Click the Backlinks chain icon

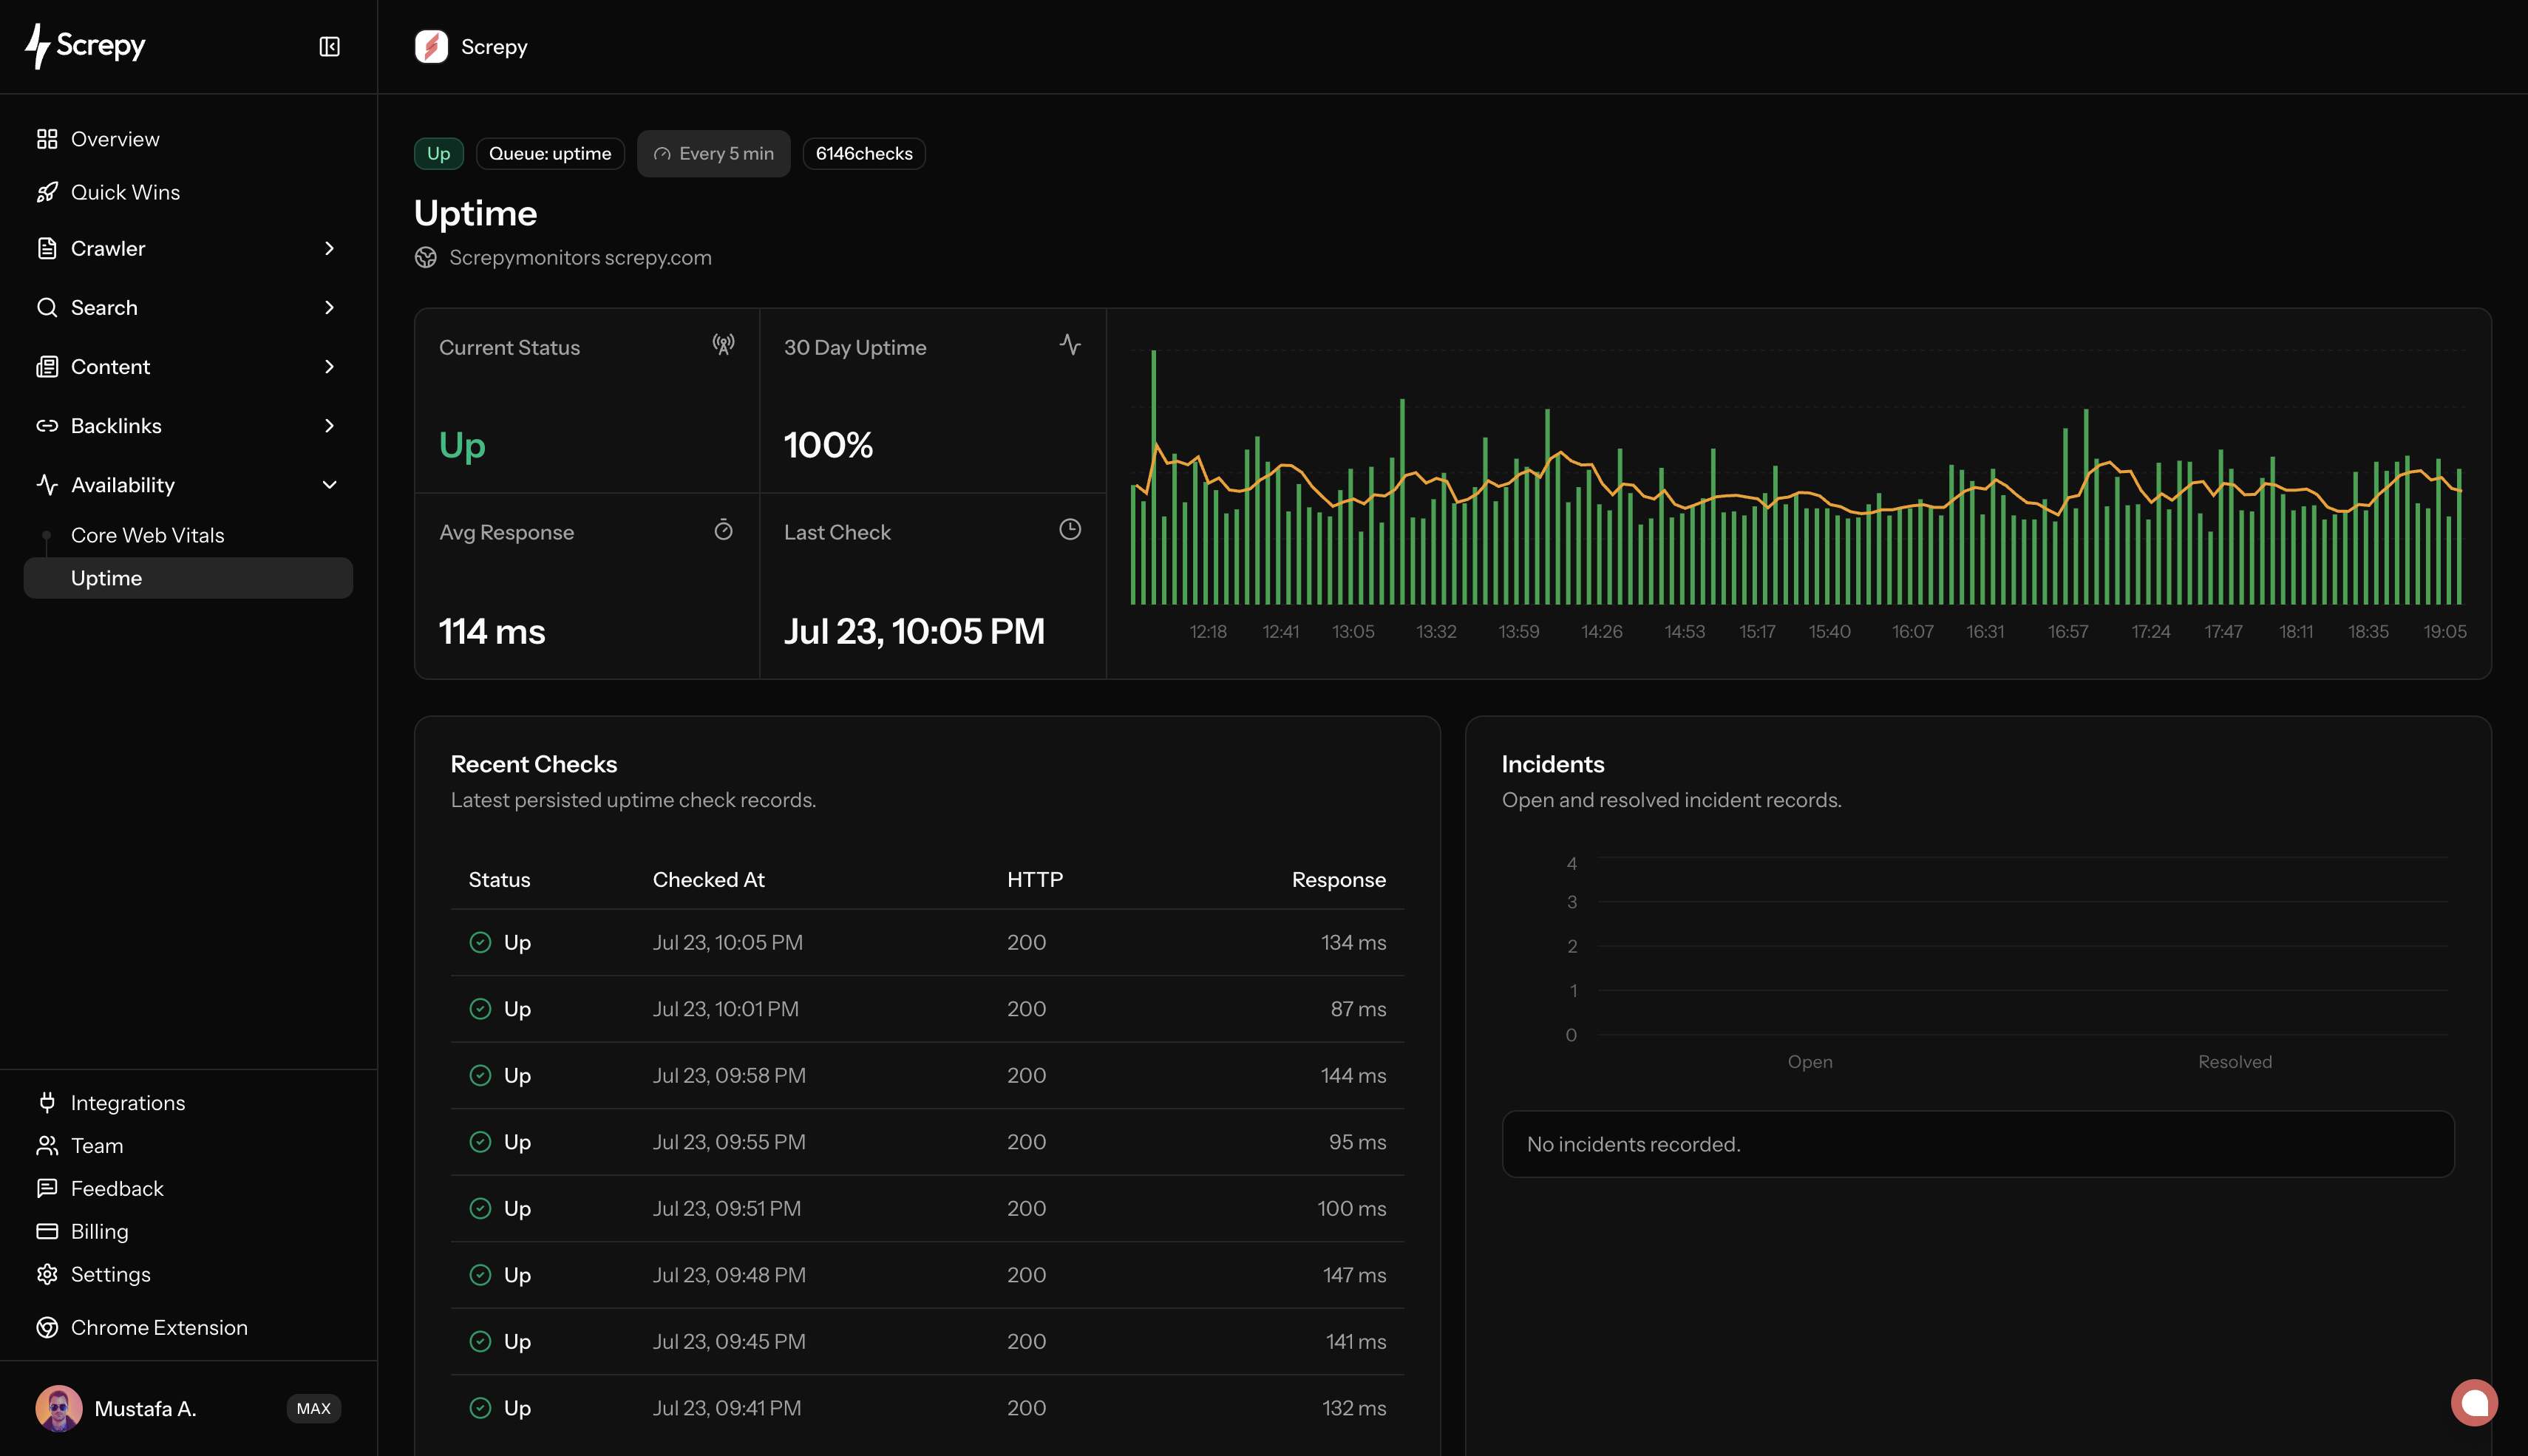point(47,425)
